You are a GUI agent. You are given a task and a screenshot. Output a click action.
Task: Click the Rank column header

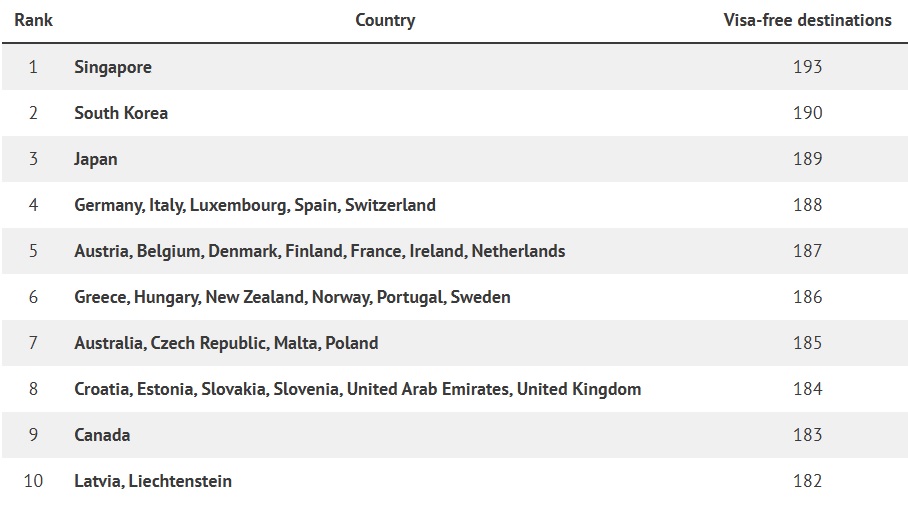pos(33,20)
